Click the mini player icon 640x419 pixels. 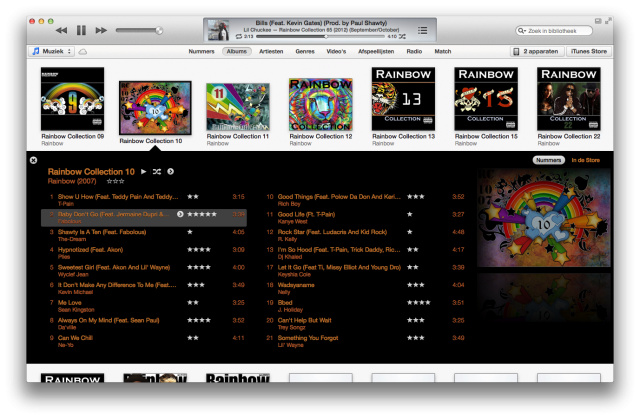click(x=598, y=21)
